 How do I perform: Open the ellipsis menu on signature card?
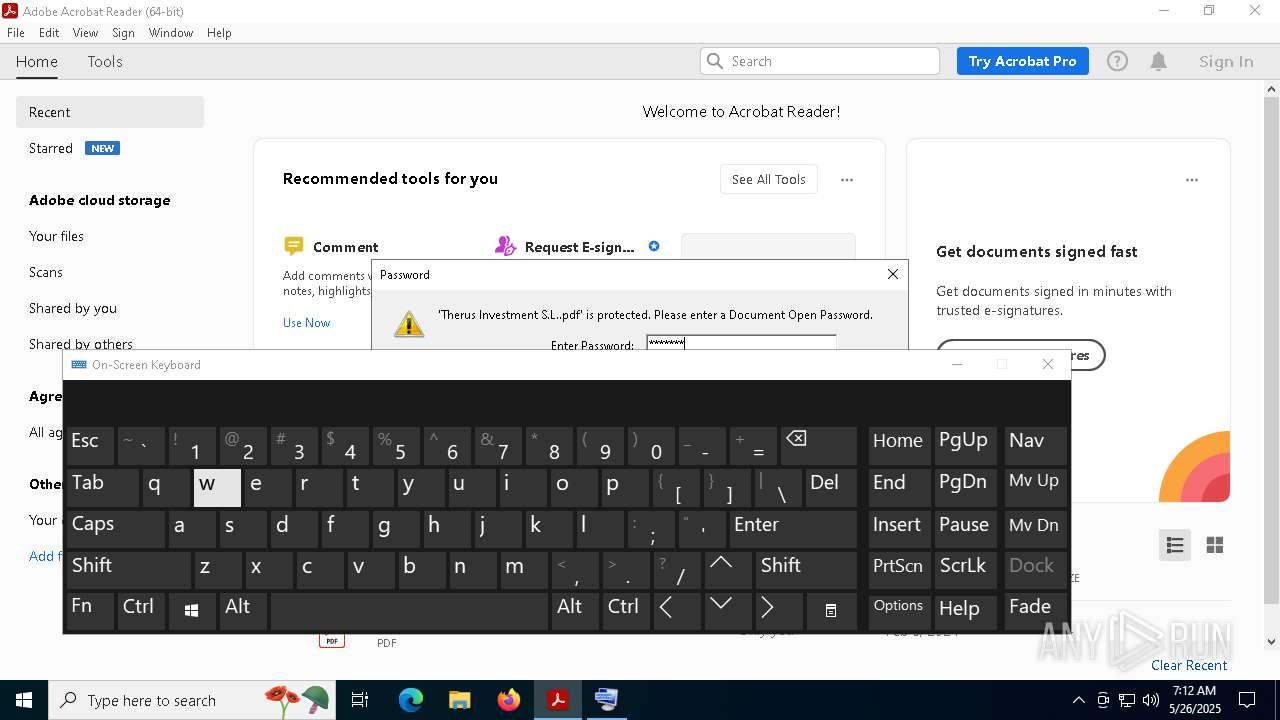point(1191,180)
